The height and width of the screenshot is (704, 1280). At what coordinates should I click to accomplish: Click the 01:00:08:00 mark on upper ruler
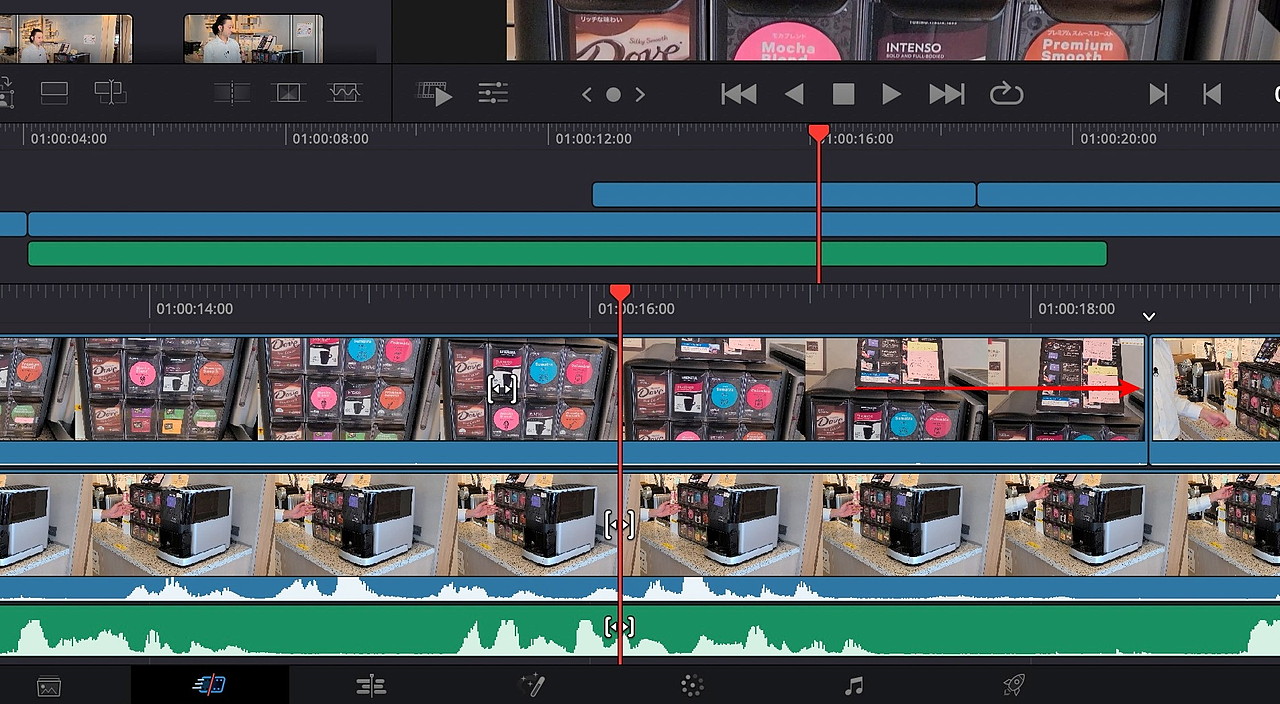click(x=330, y=139)
